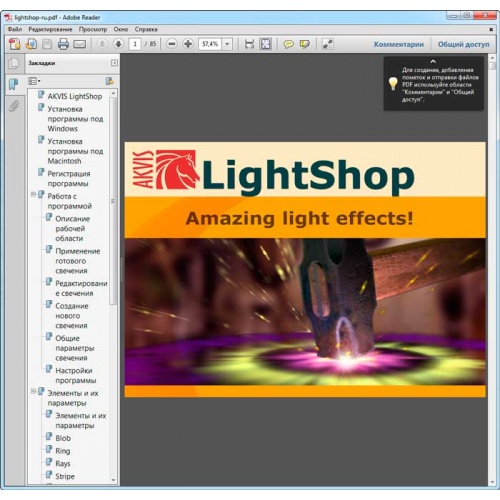Open the zoom level dropdown arrow
Screen dimensions: 500x500
click(x=227, y=44)
